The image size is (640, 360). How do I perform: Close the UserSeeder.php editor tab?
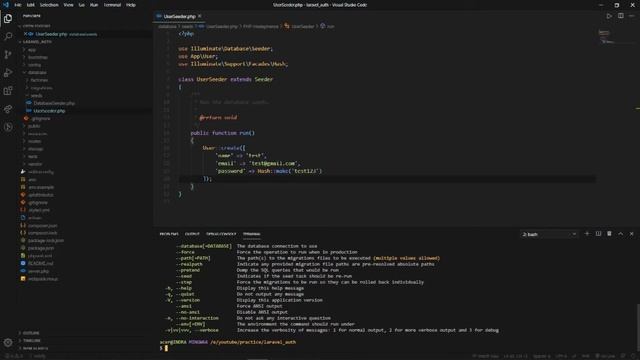[200, 16]
